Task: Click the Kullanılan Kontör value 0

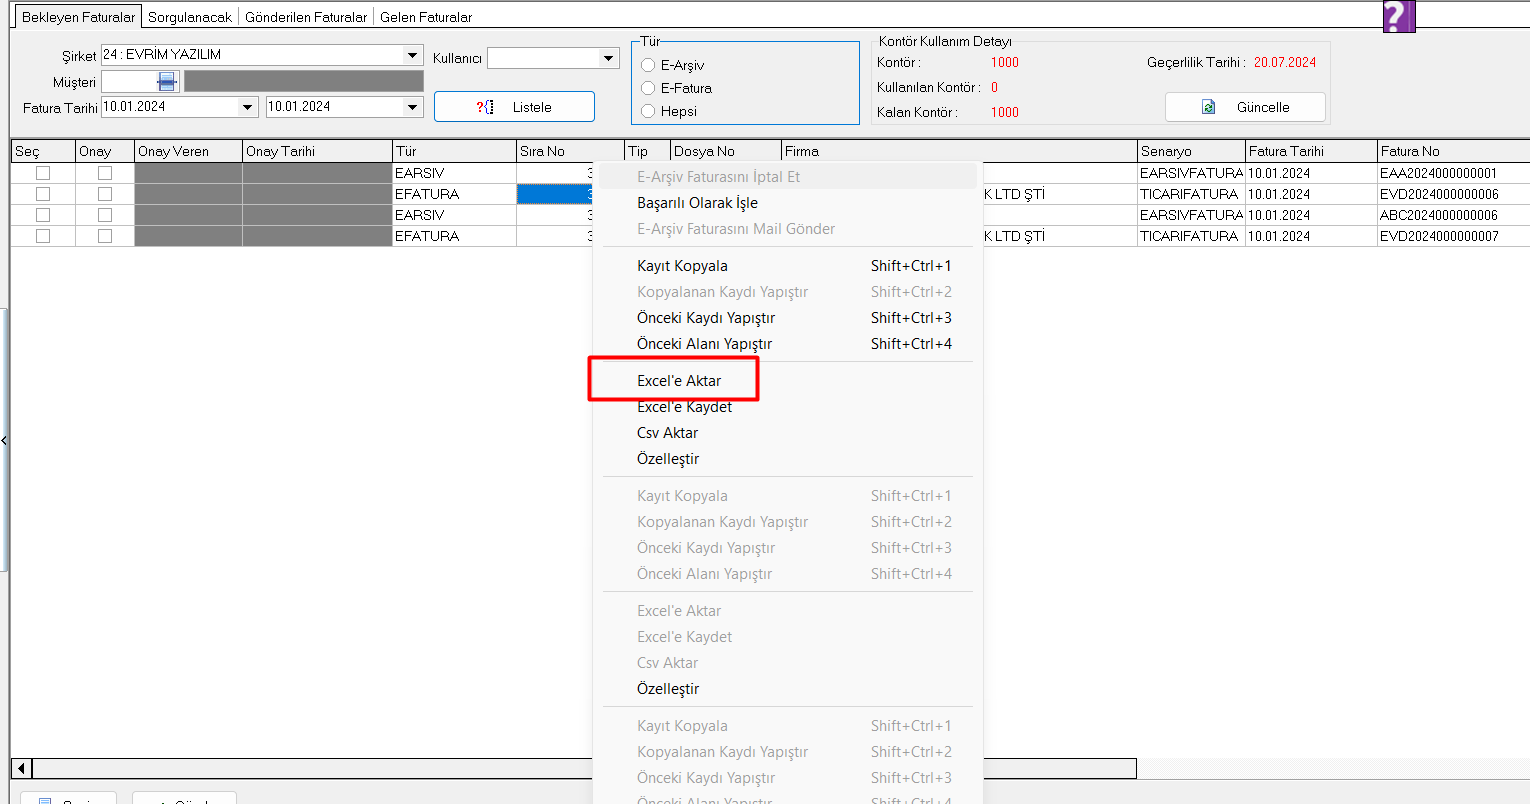Action: pyautogui.click(x=994, y=87)
